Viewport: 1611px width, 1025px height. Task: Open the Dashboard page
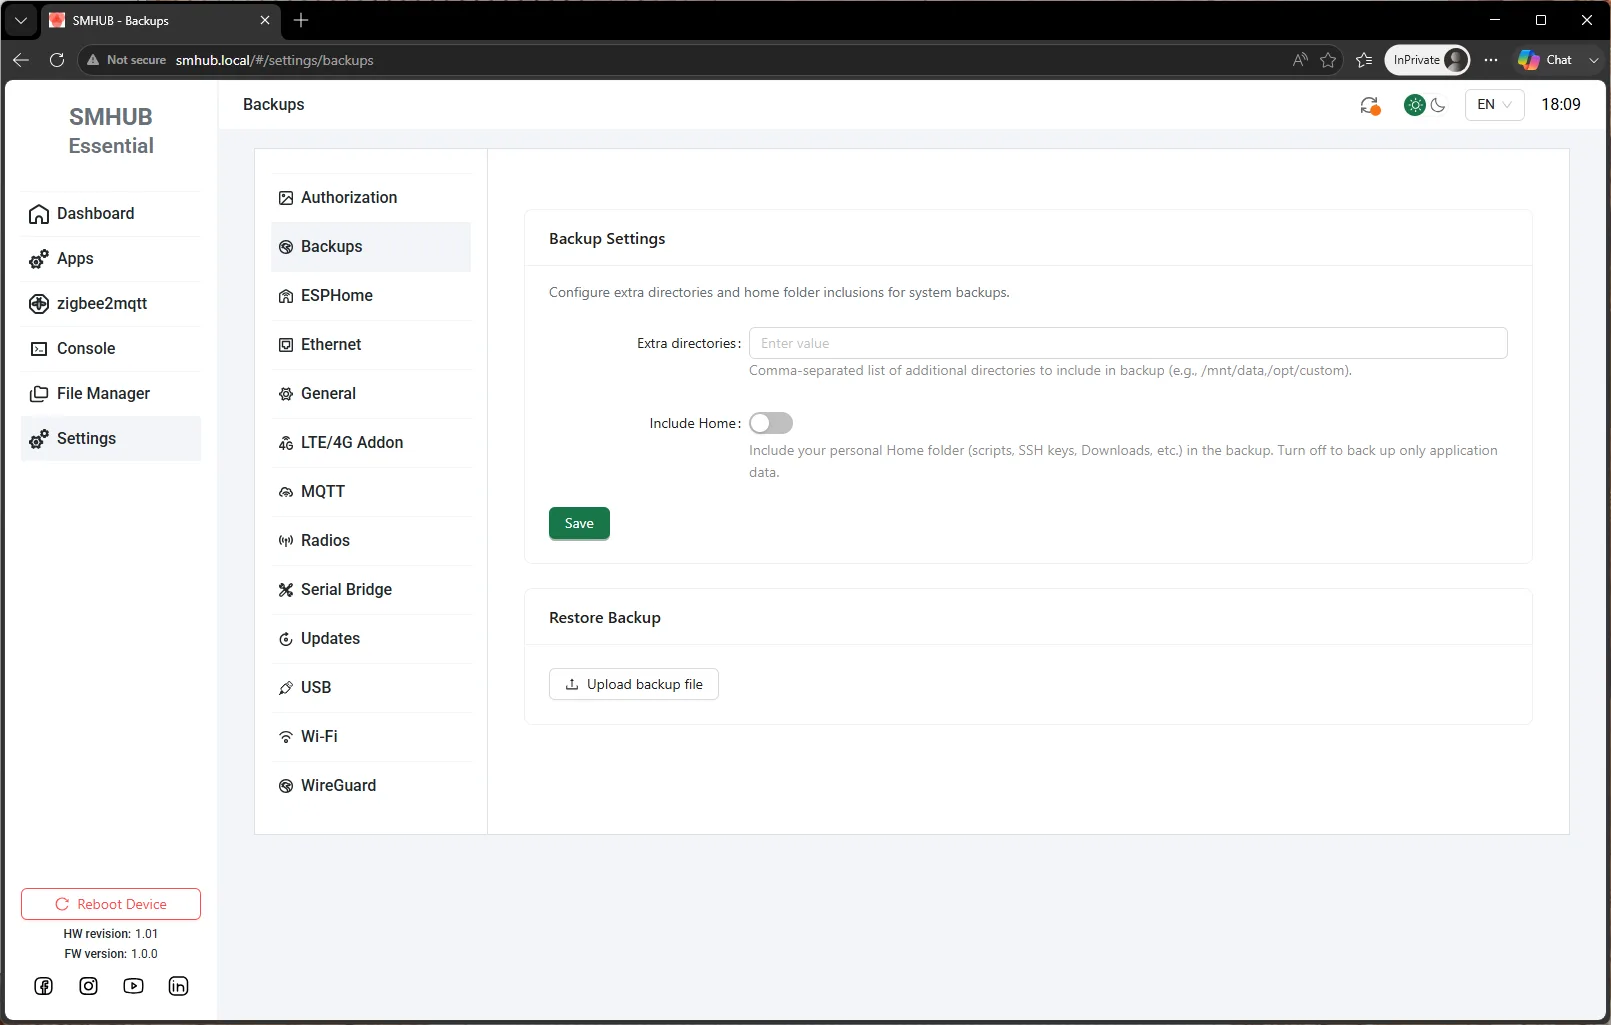click(110, 214)
